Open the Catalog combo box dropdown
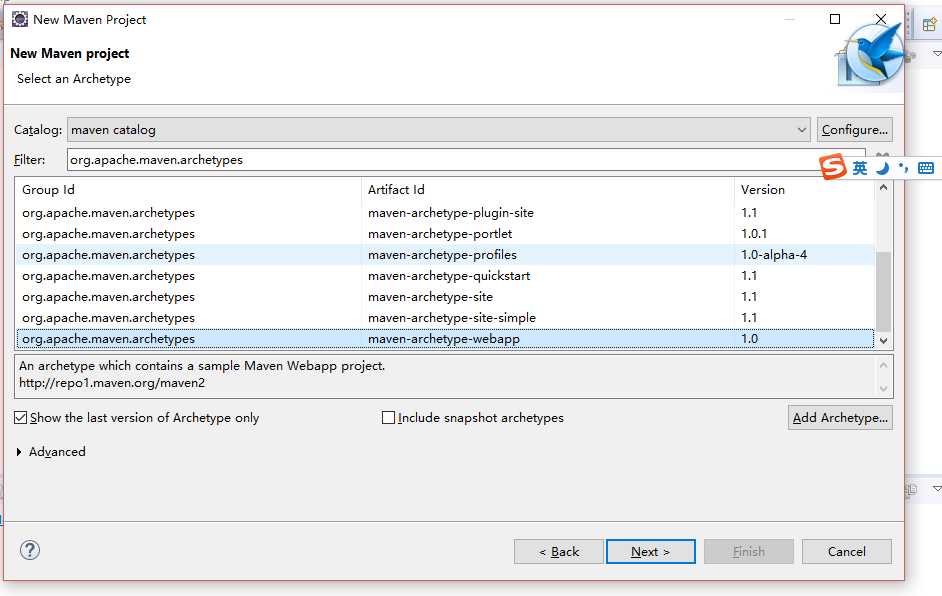The image size is (942, 596). point(801,130)
